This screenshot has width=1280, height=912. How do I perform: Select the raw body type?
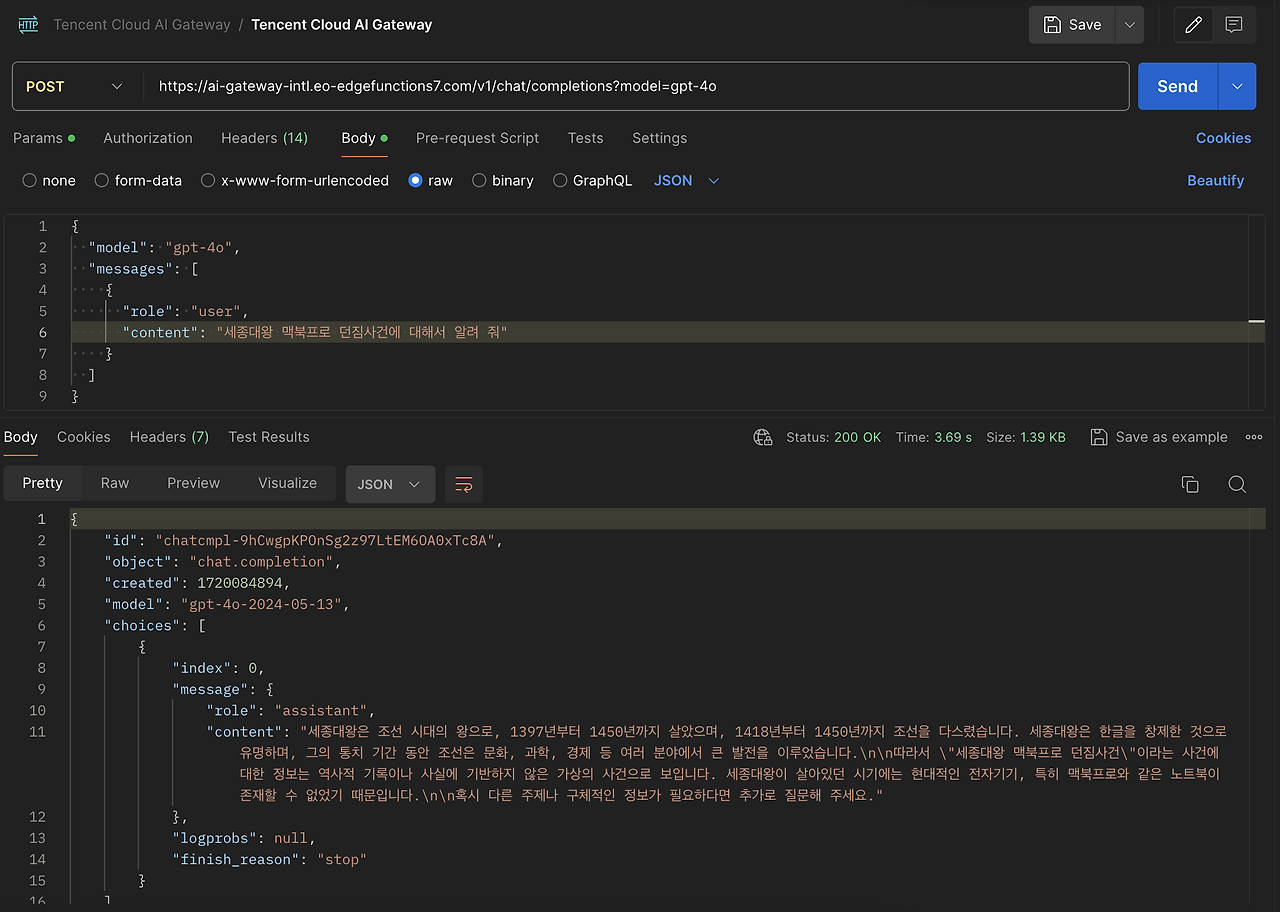431,181
